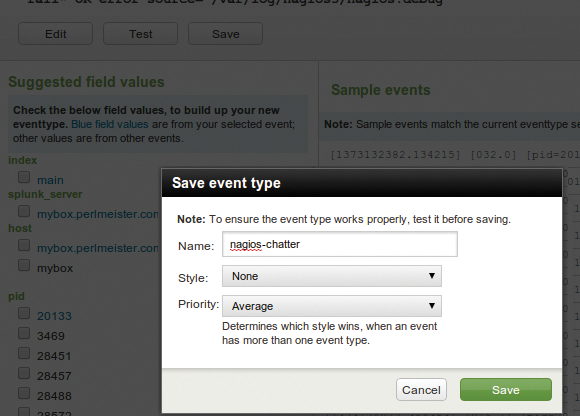
Task: Focus the Name field containing nagios-chatter
Action: [340, 244]
